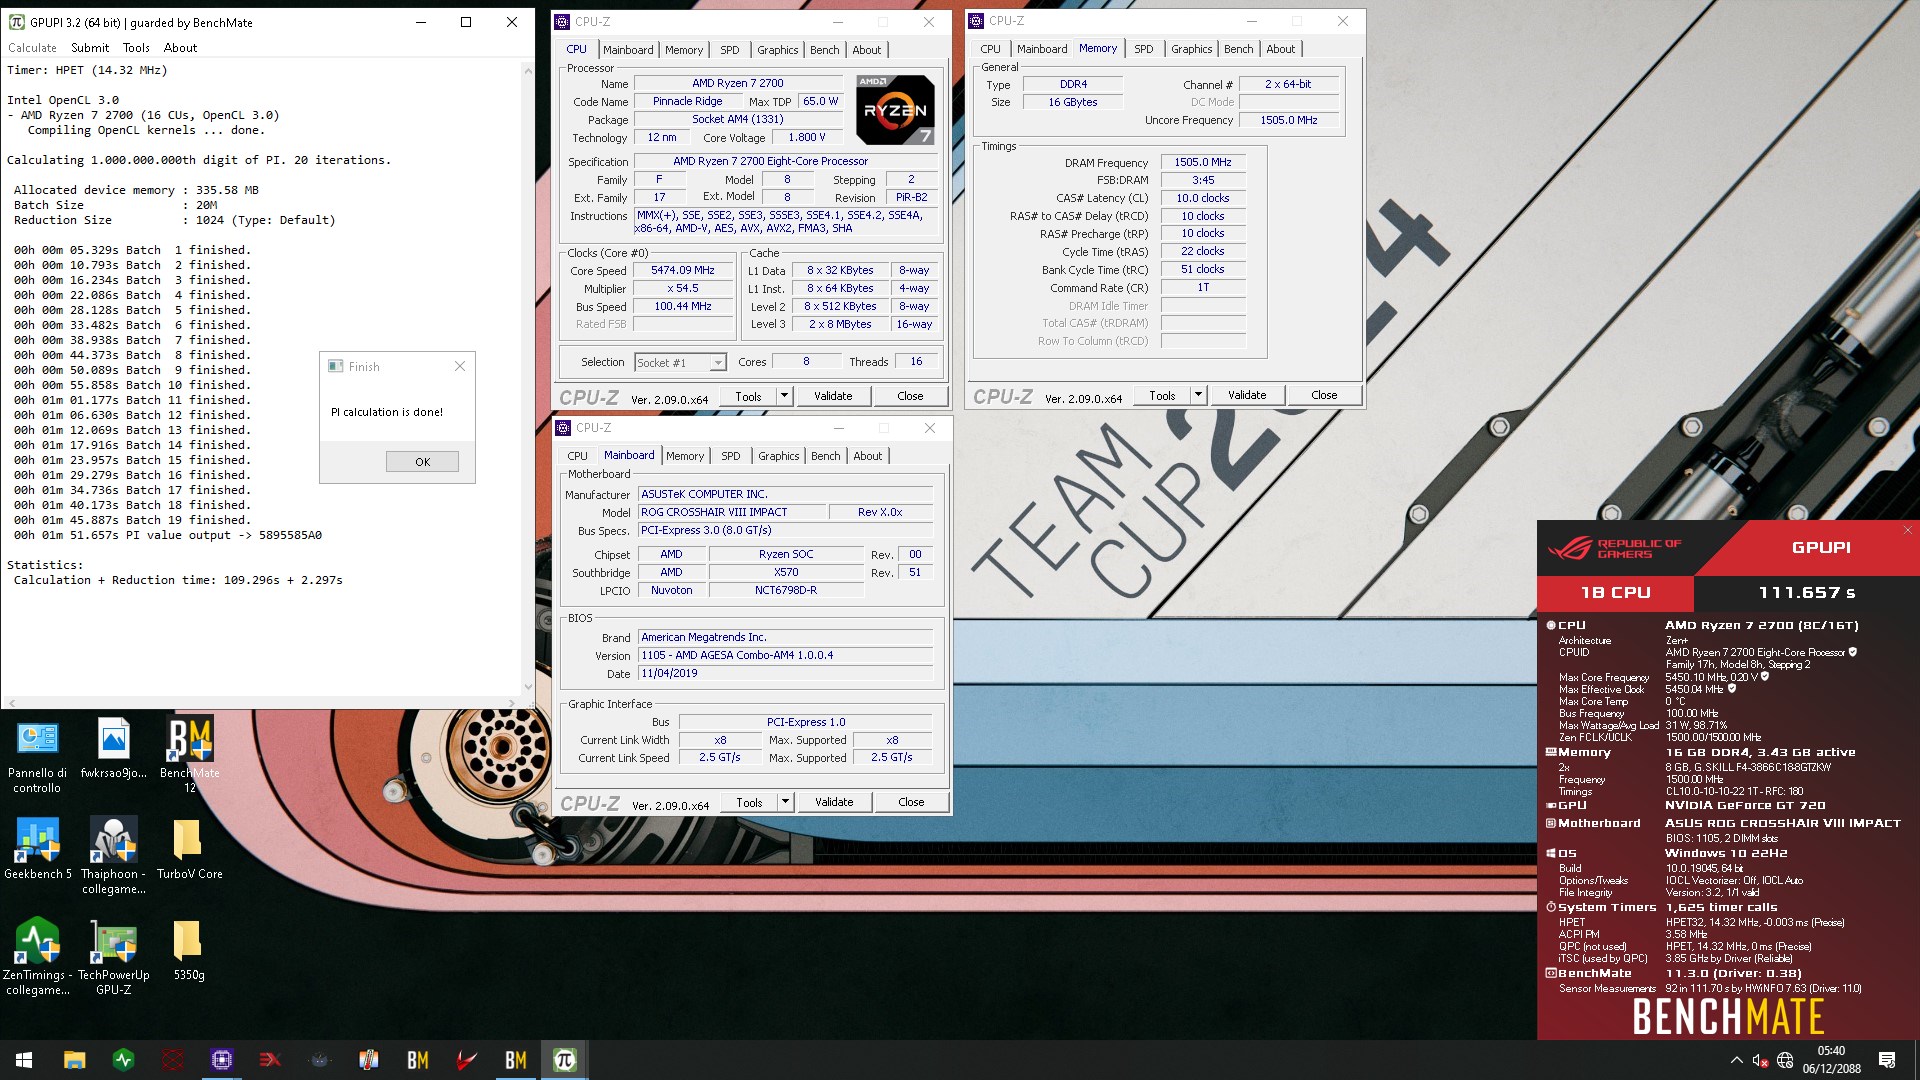The image size is (1920, 1080).
Task: Click Close button in CPU-Z Mainboard window
Action: click(x=911, y=802)
